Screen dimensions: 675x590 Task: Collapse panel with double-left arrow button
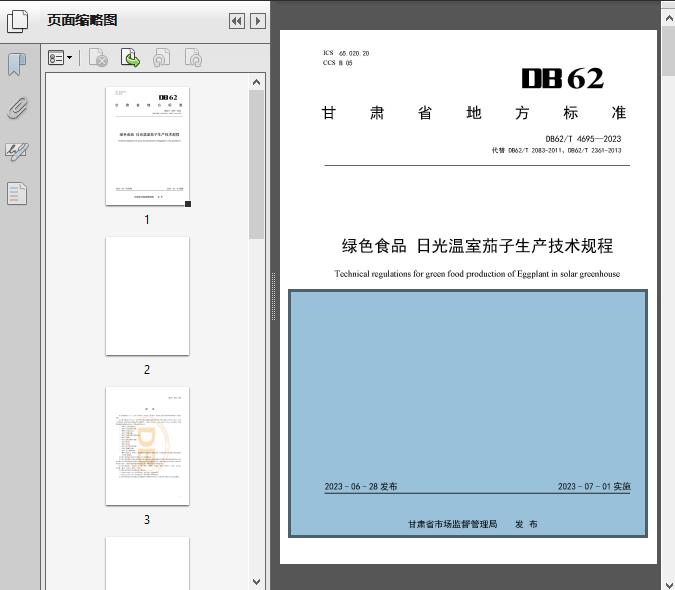pyautogui.click(x=237, y=21)
